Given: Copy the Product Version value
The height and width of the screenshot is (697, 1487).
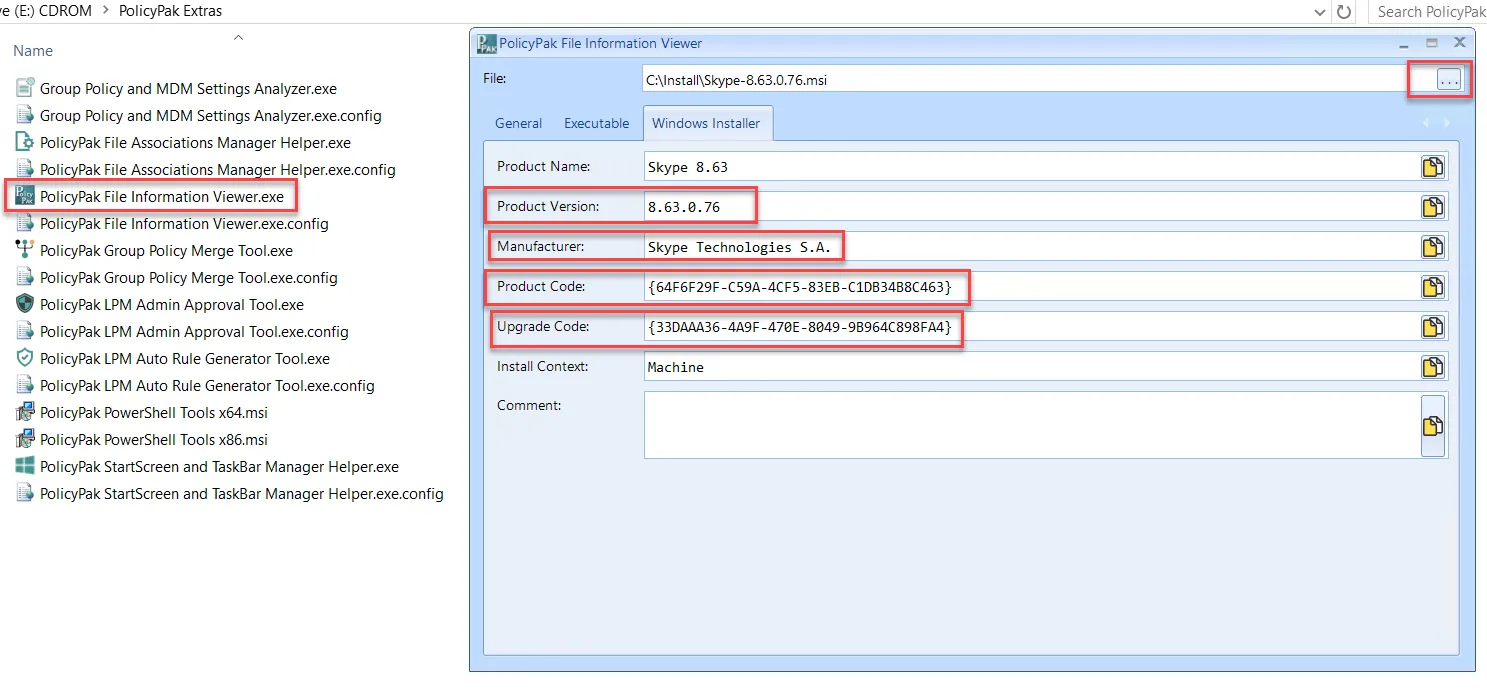Looking at the screenshot, I should [1433, 207].
